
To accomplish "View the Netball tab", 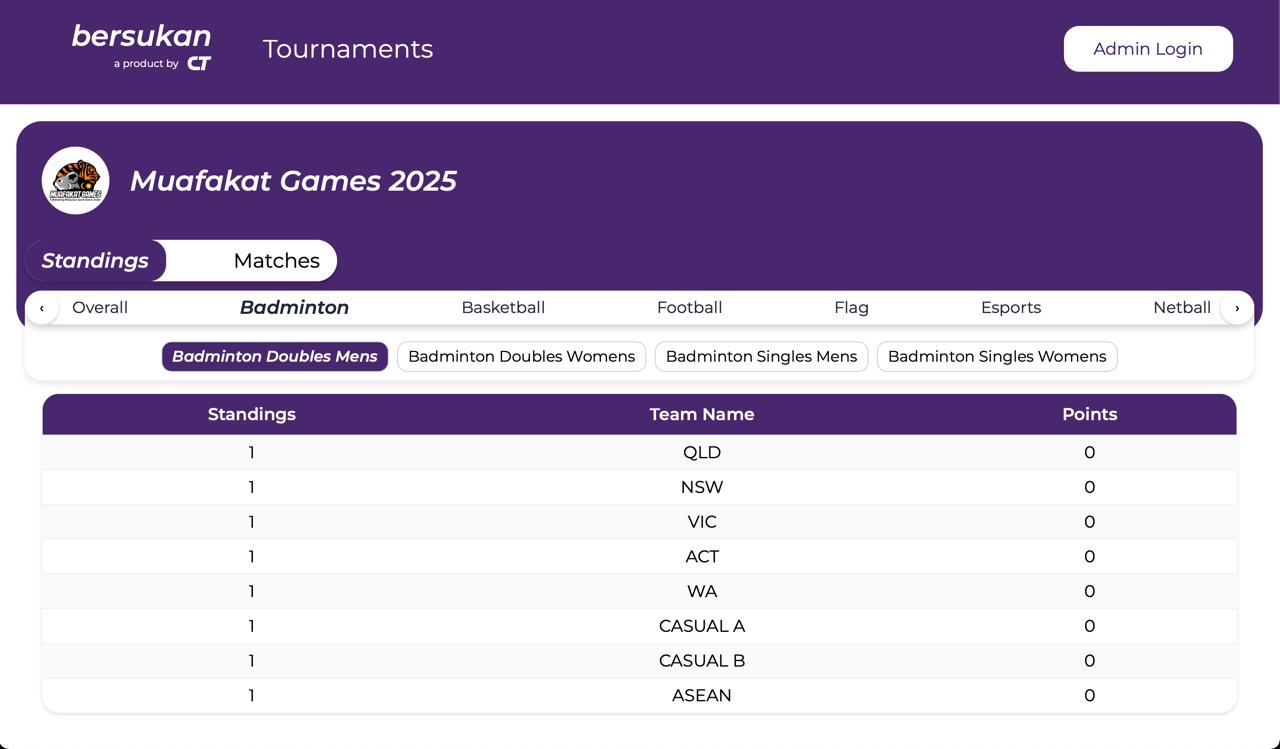I will pyautogui.click(x=1182, y=308).
